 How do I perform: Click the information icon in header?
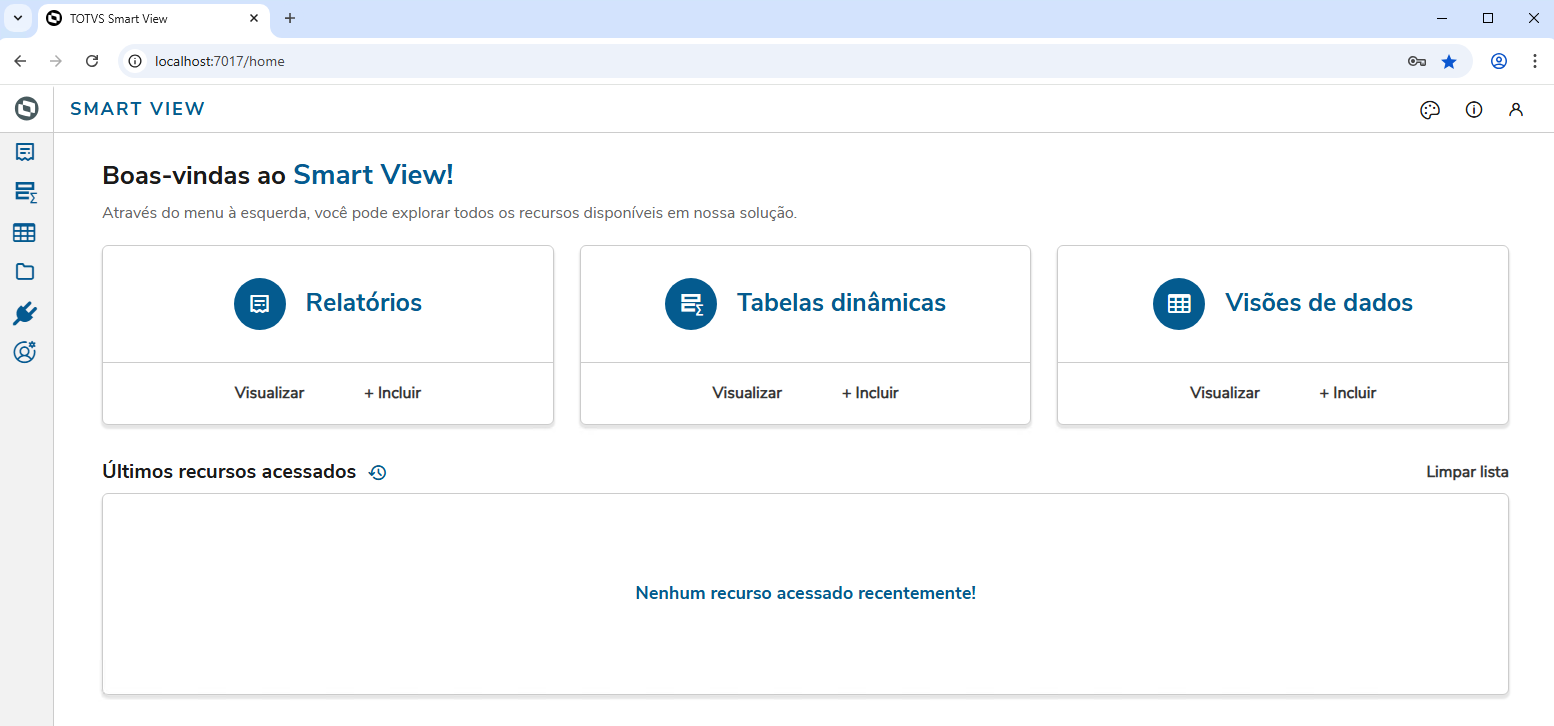click(1474, 110)
